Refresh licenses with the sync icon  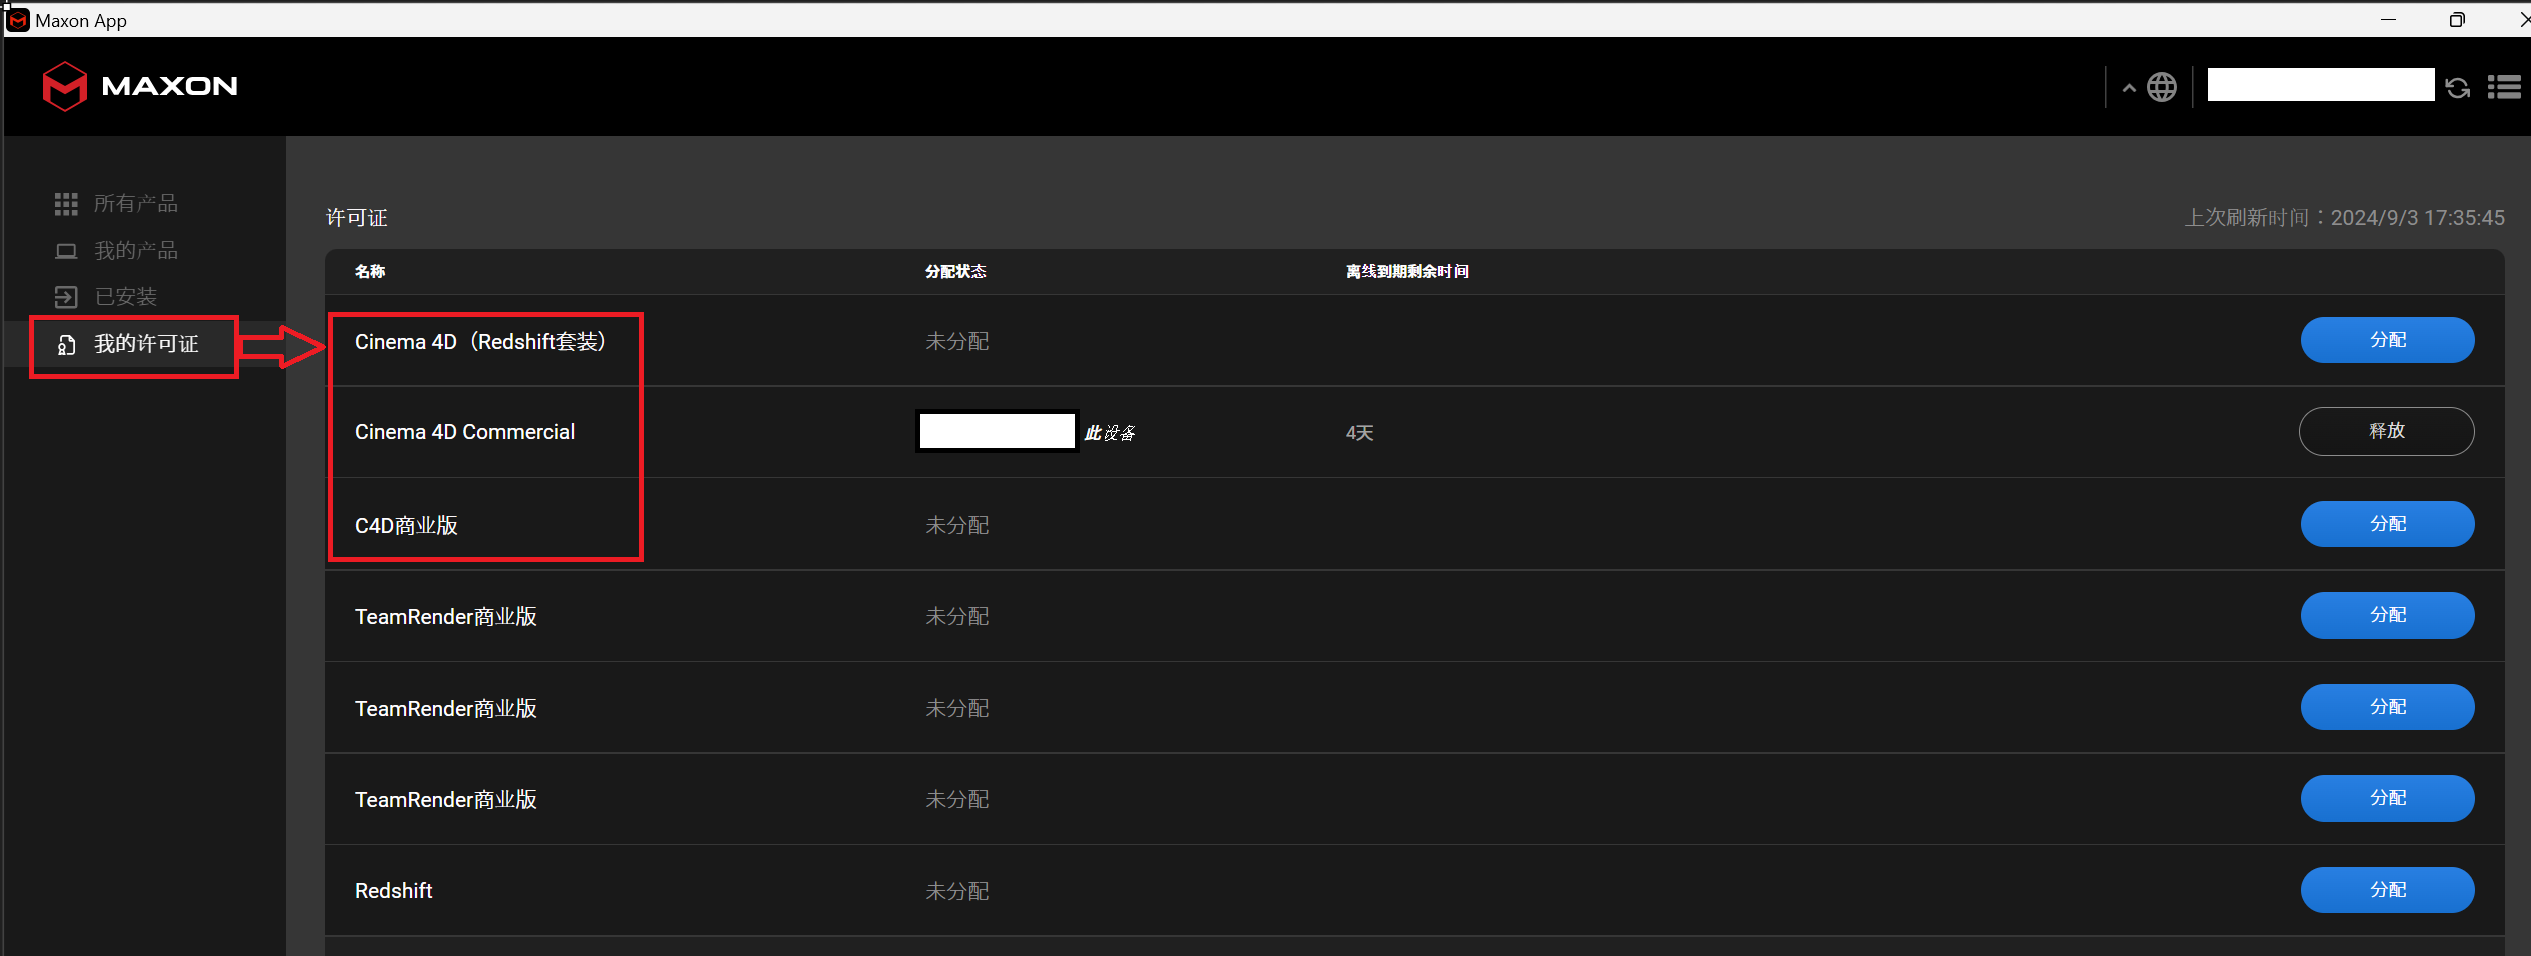point(2458,88)
